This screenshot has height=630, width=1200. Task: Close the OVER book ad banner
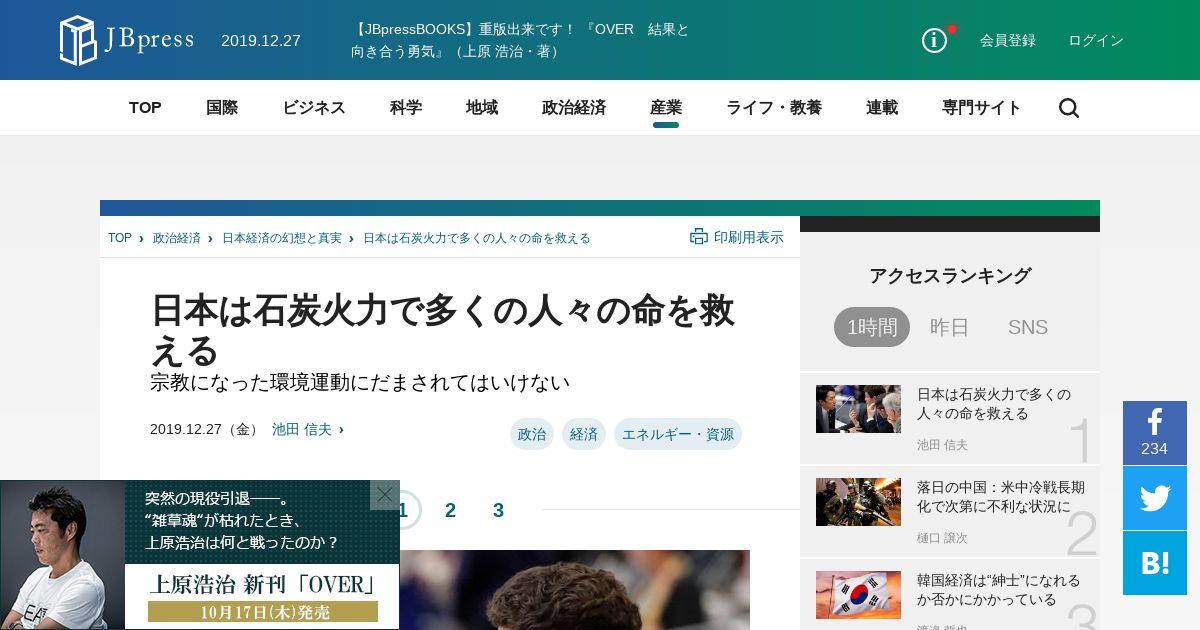click(385, 495)
